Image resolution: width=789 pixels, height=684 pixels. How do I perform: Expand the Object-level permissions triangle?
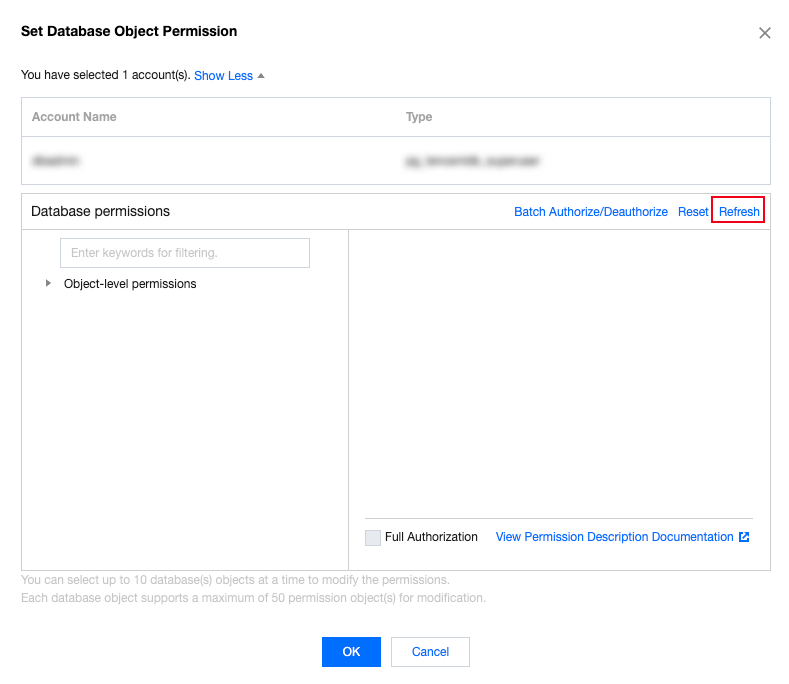click(x=48, y=284)
